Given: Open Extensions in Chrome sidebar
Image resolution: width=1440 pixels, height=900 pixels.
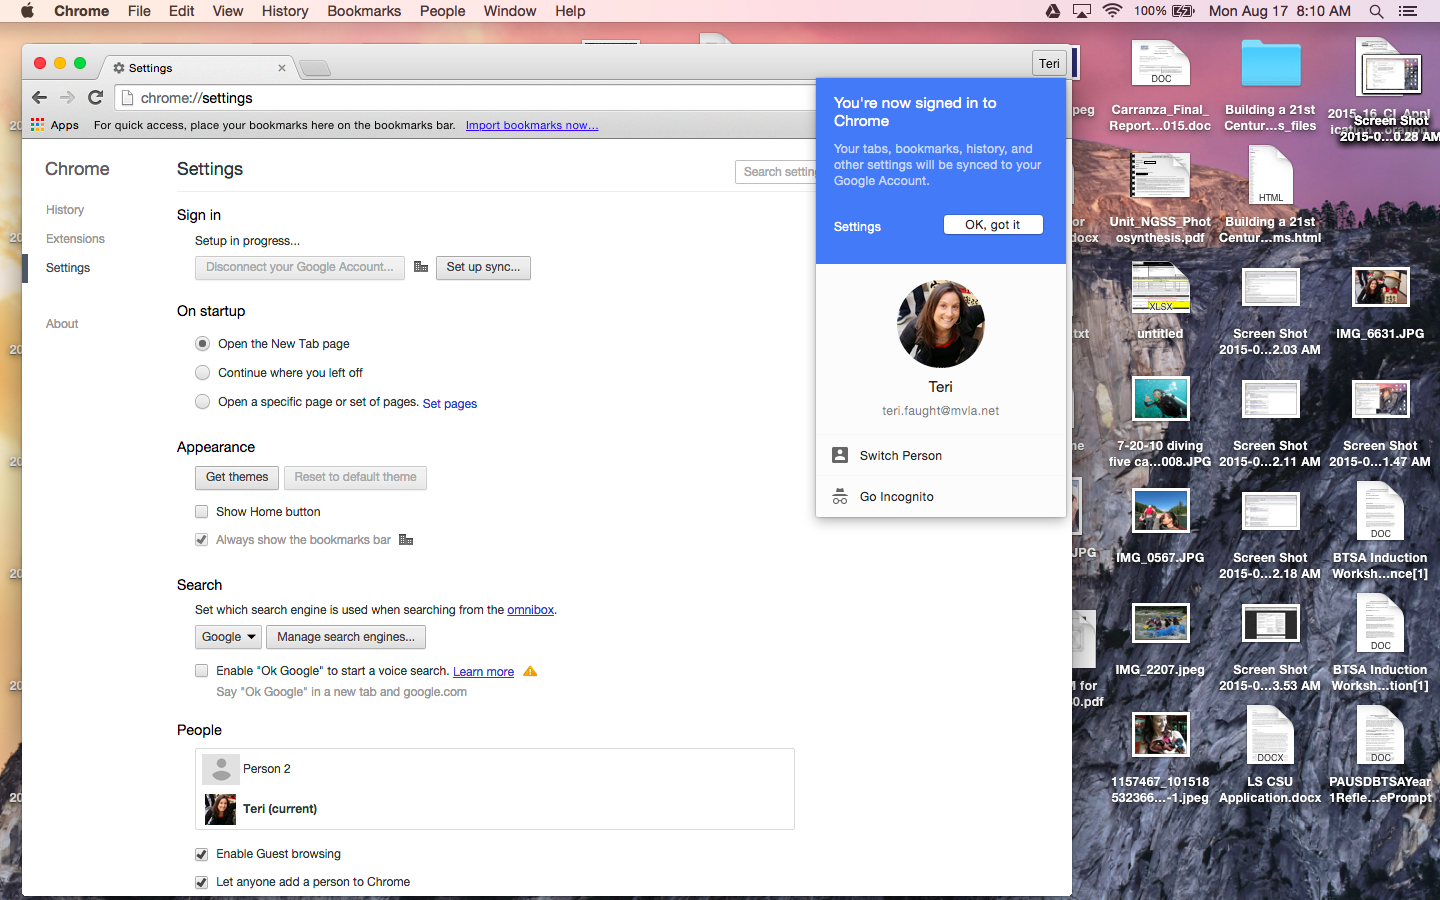Looking at the screenshot, I should tap(75, 239).
